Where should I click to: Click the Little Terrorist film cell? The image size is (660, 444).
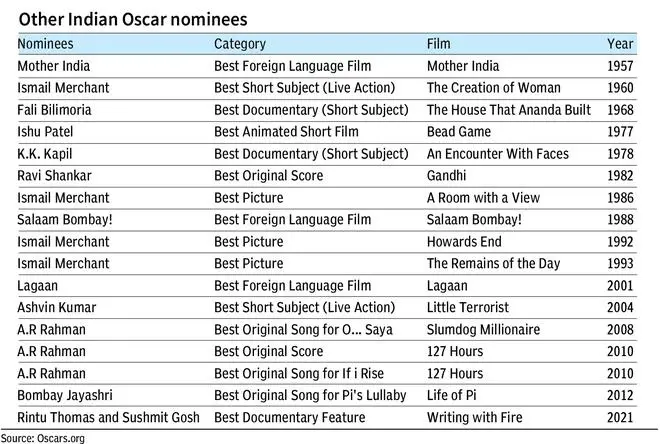pyautogui.click(x=468, y=307)
